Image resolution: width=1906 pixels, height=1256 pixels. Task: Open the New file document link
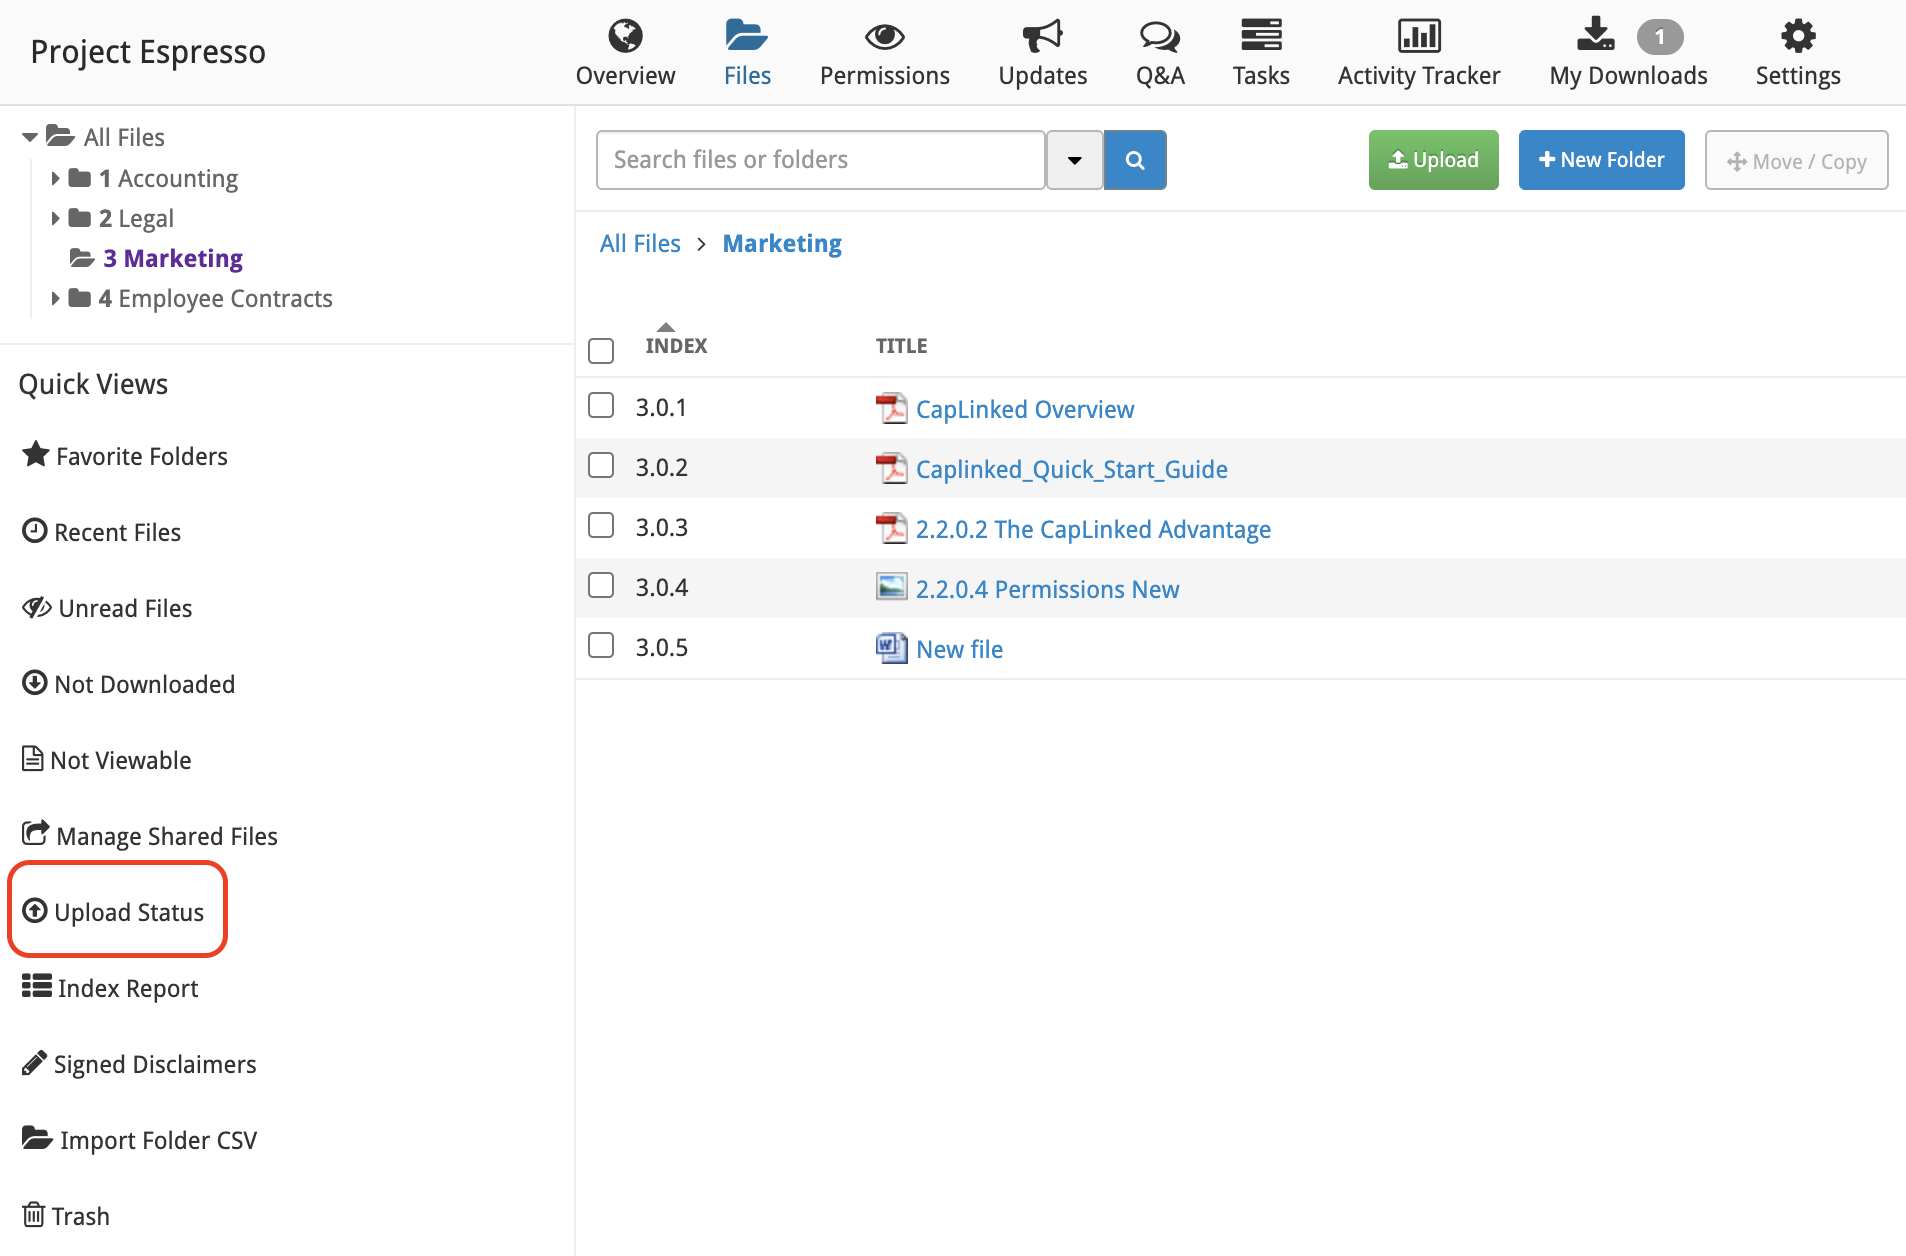959,649
